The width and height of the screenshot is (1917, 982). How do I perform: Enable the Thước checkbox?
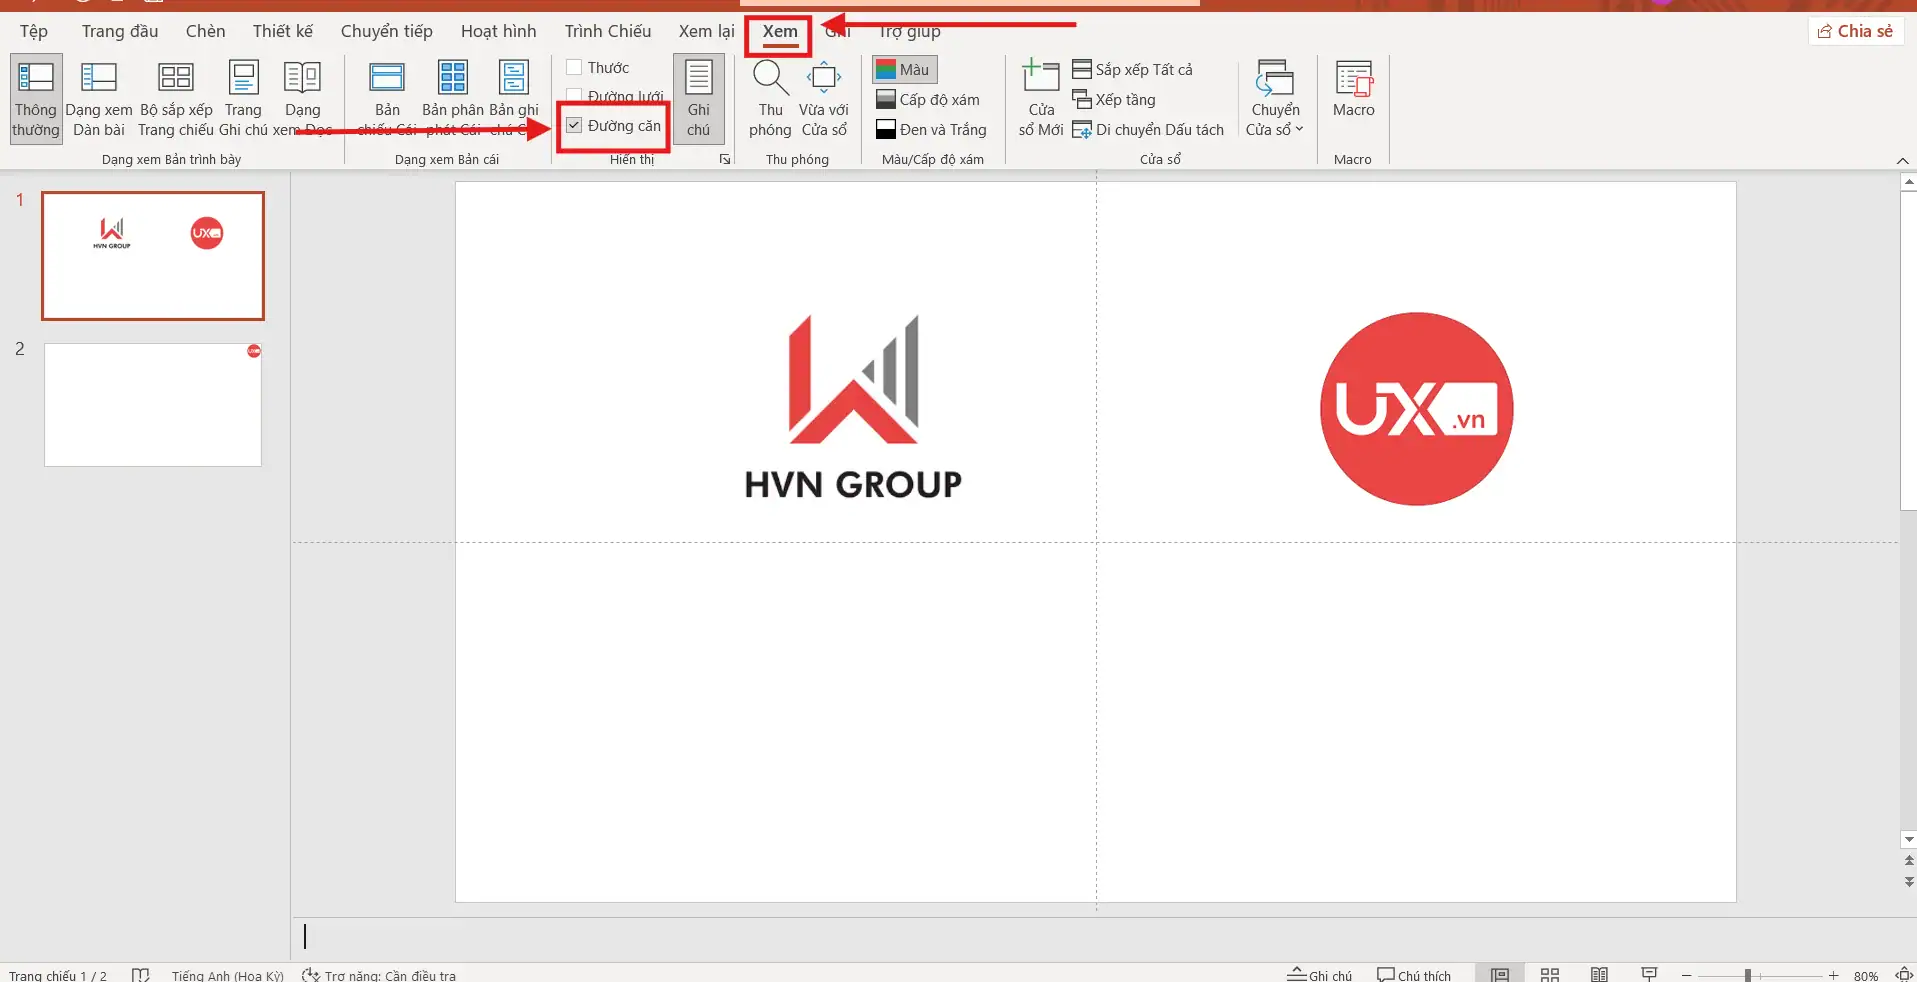(574, 66)
